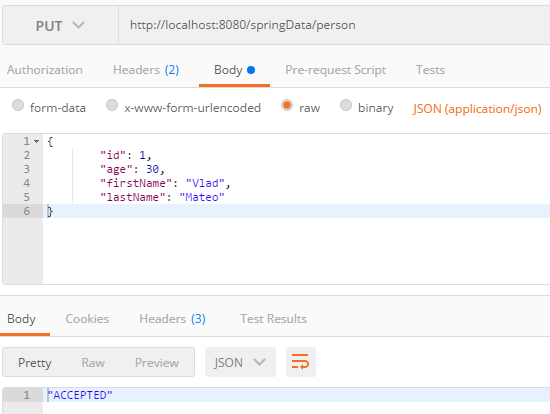Image resolution: width=550 pixels, height=414 pixels.
Task: Switch to the Tests tab
Action: click(430, 70)
